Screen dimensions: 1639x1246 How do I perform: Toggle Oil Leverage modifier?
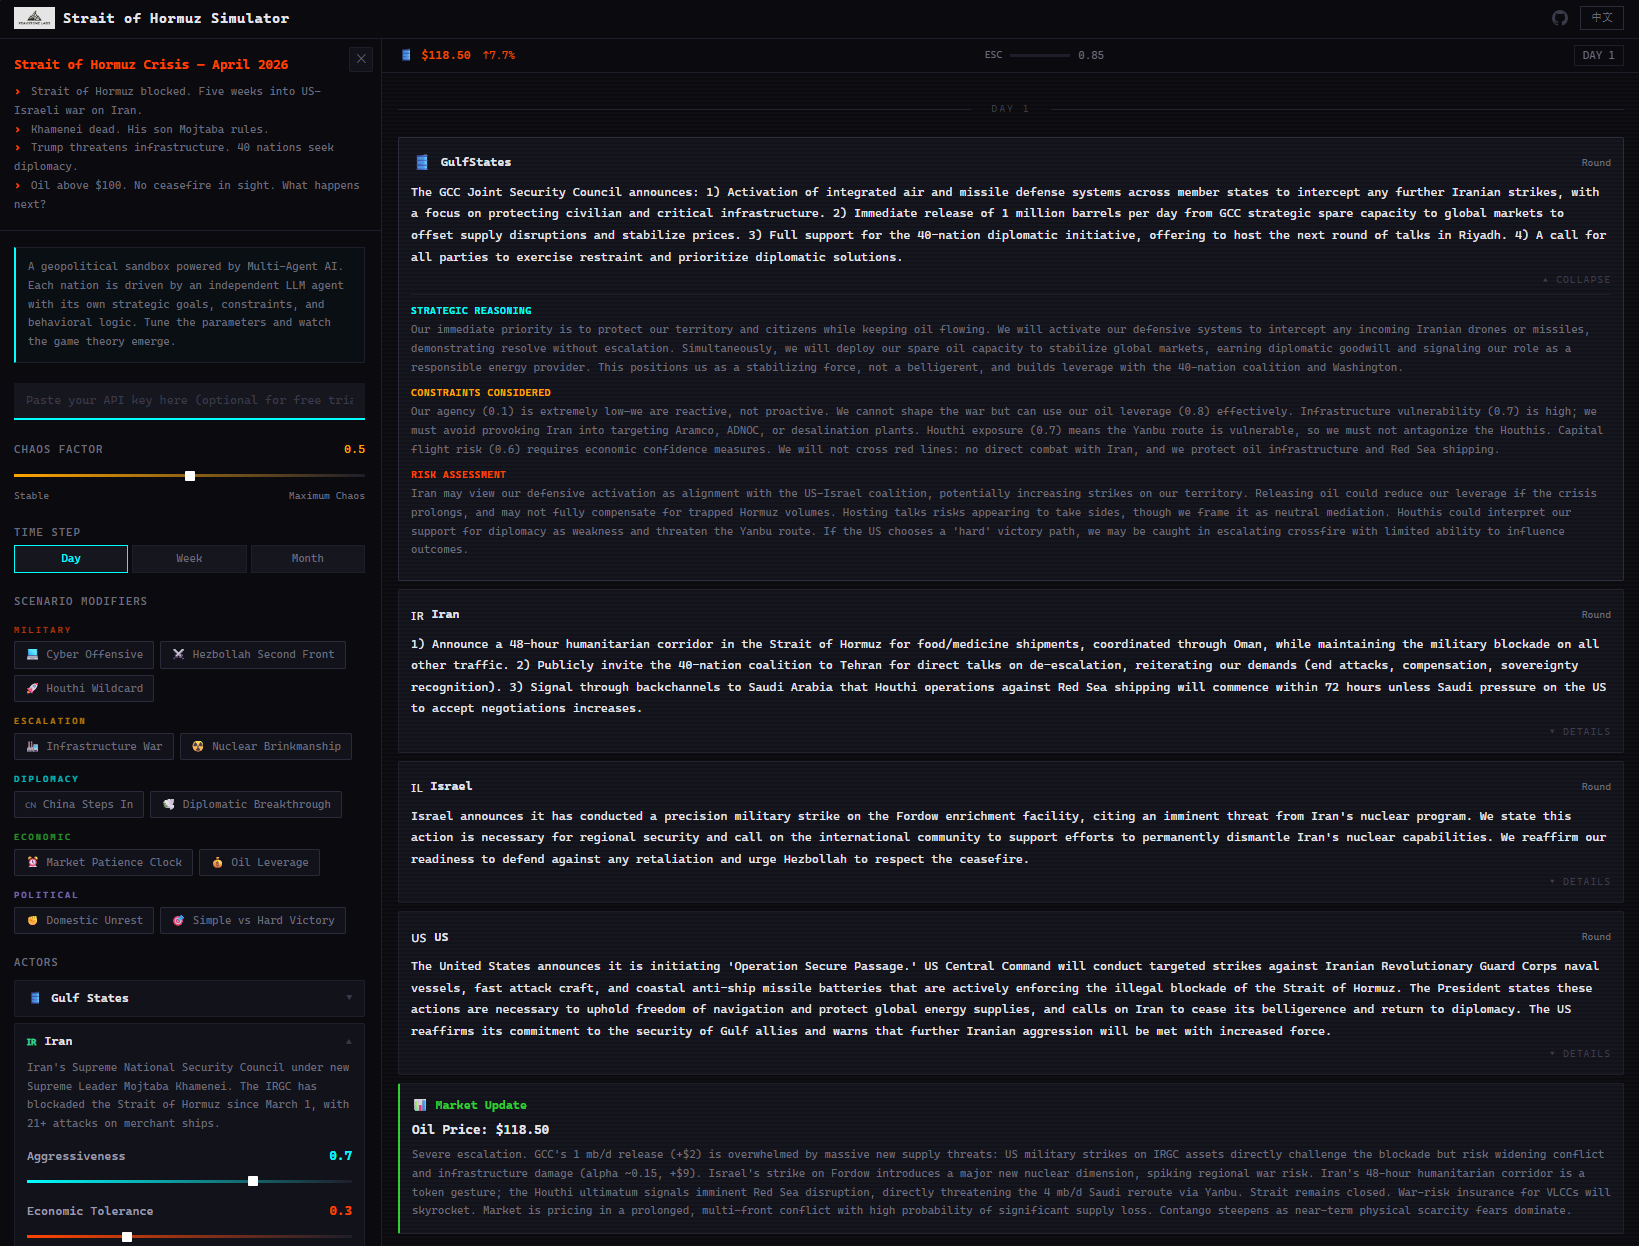pos(259,863)
